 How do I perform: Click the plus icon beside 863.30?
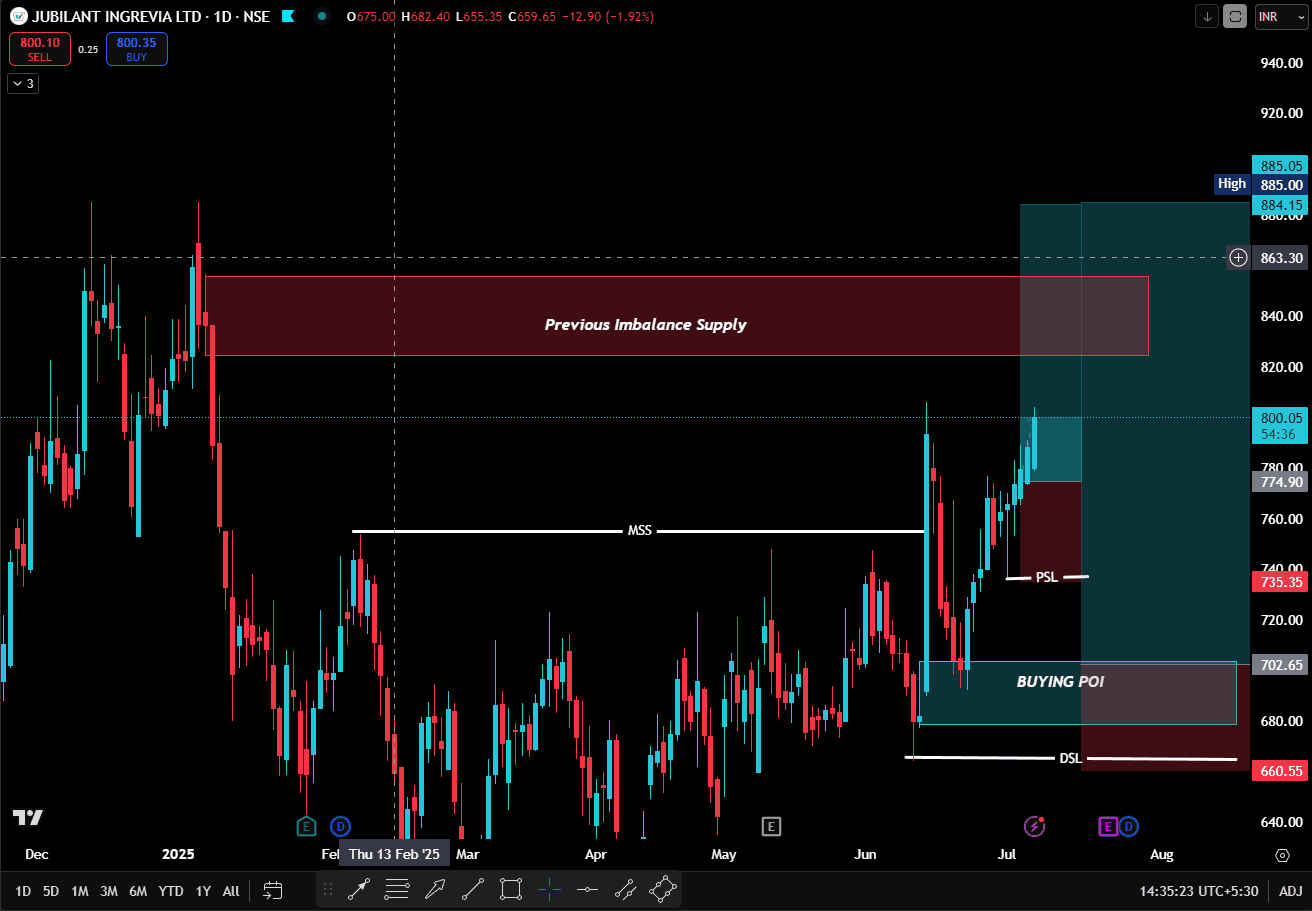(1238, 258)
